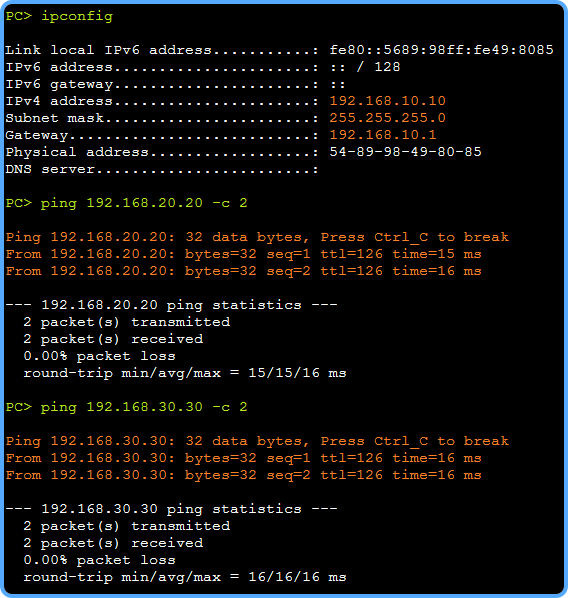
Task: Click the ping 192.168.20.20 -c 2 command
Action: coord(126,203)
